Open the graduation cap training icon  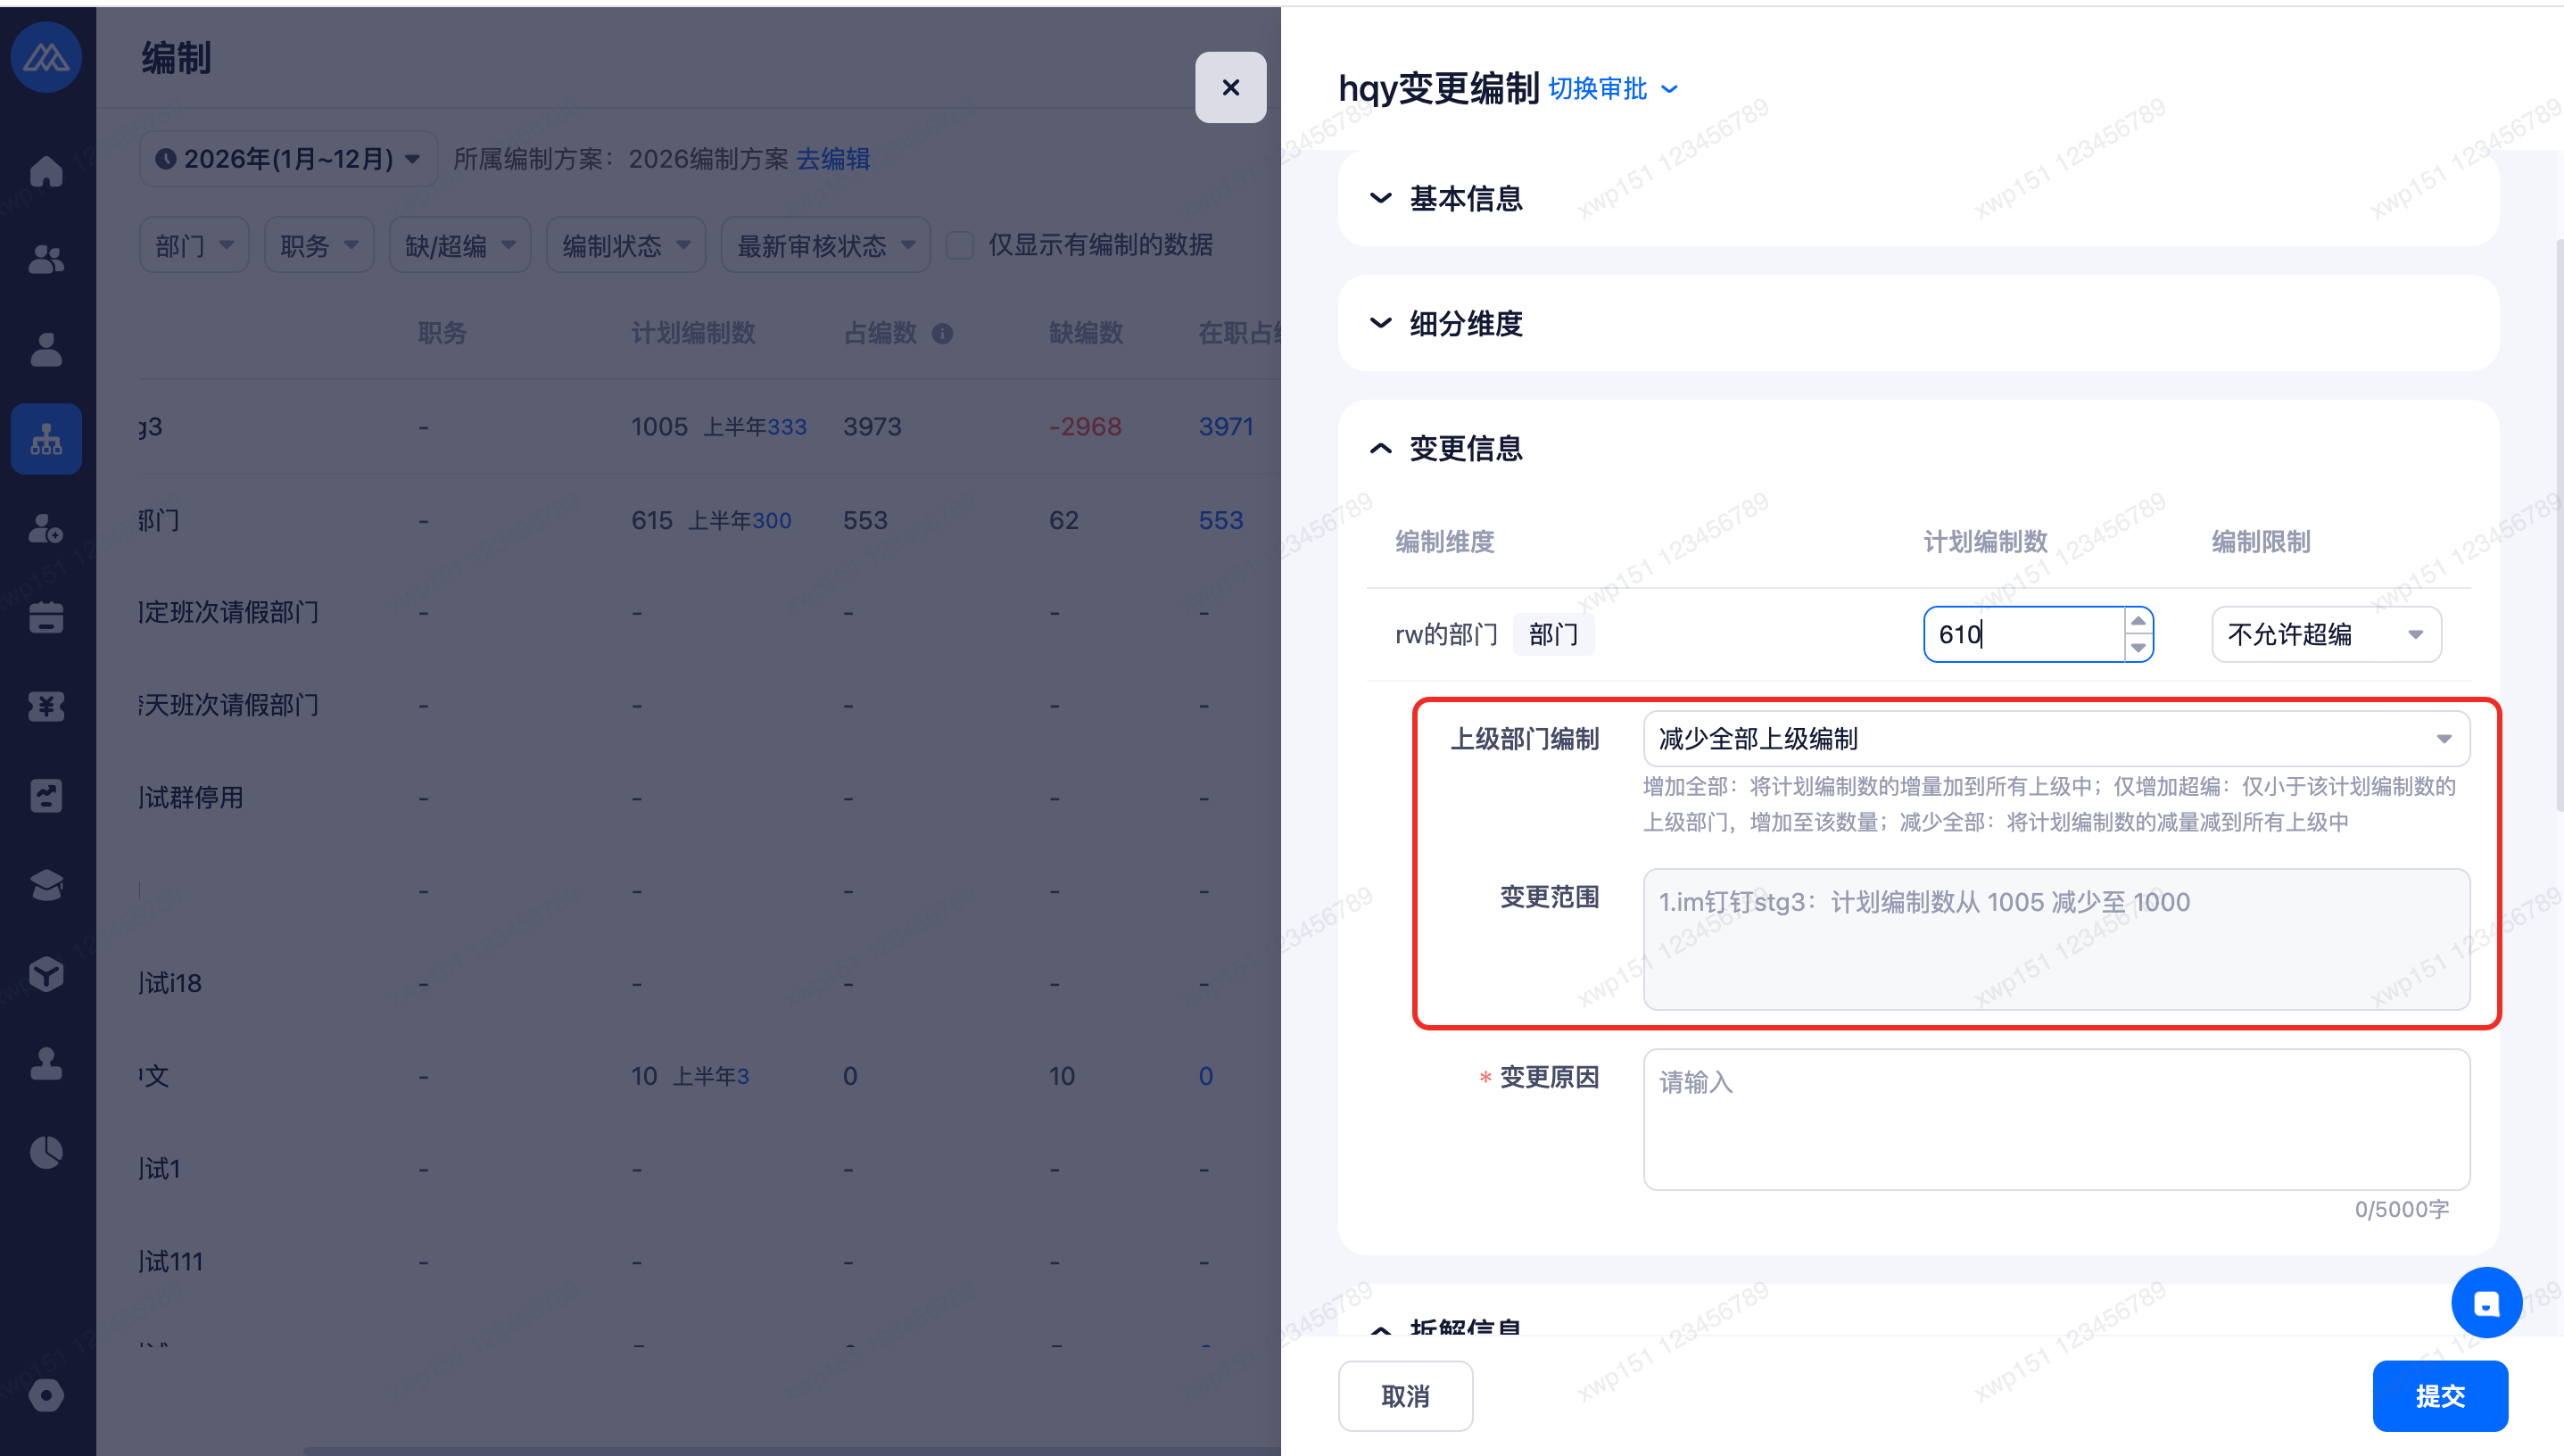coord(46,885)
